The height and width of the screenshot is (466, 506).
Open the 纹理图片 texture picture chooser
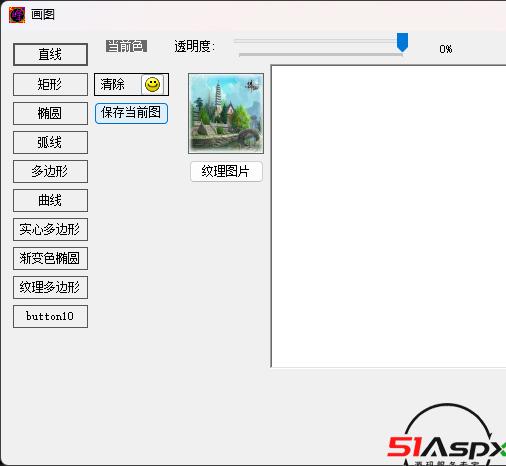[x=226, y=171]
